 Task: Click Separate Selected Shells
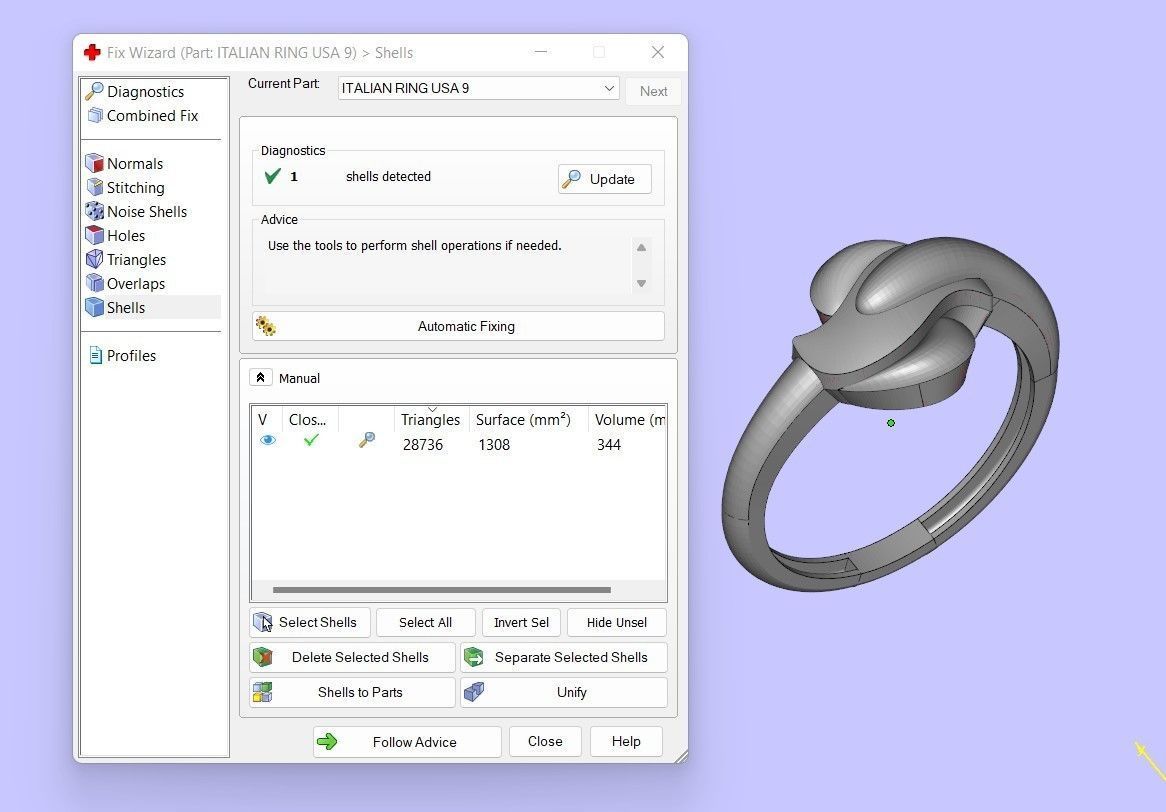564,657
